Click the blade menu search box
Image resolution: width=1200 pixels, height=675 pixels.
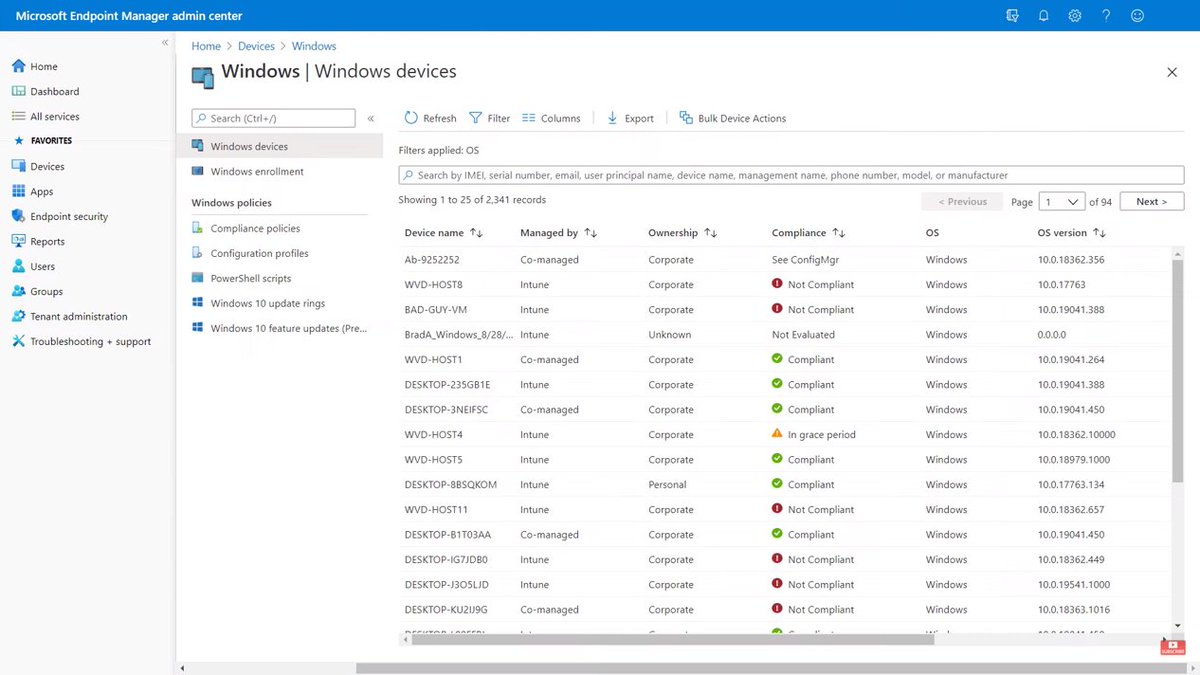click(x=273, y=118)
